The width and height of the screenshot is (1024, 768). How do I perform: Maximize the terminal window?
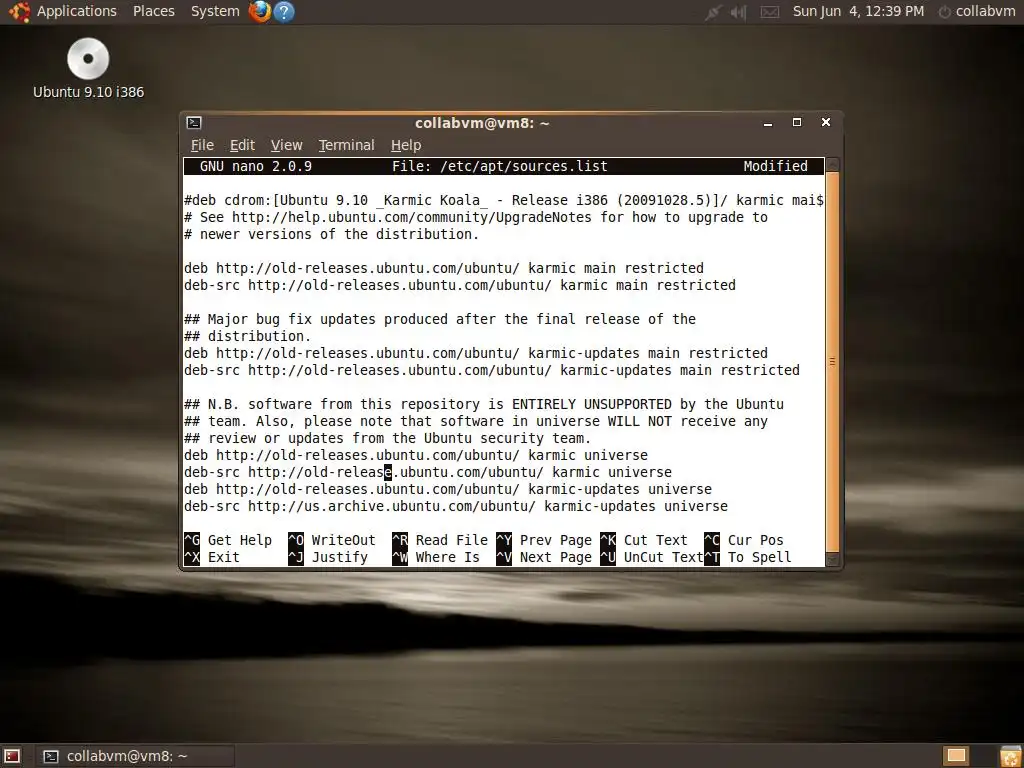(x=797, y=123)
